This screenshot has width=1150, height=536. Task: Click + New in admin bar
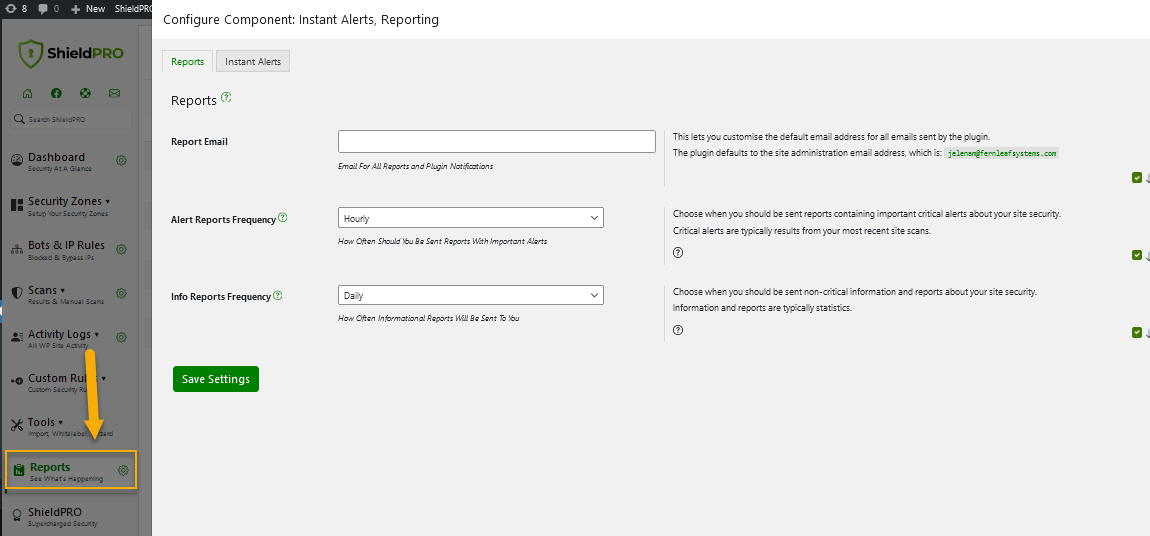88,9
